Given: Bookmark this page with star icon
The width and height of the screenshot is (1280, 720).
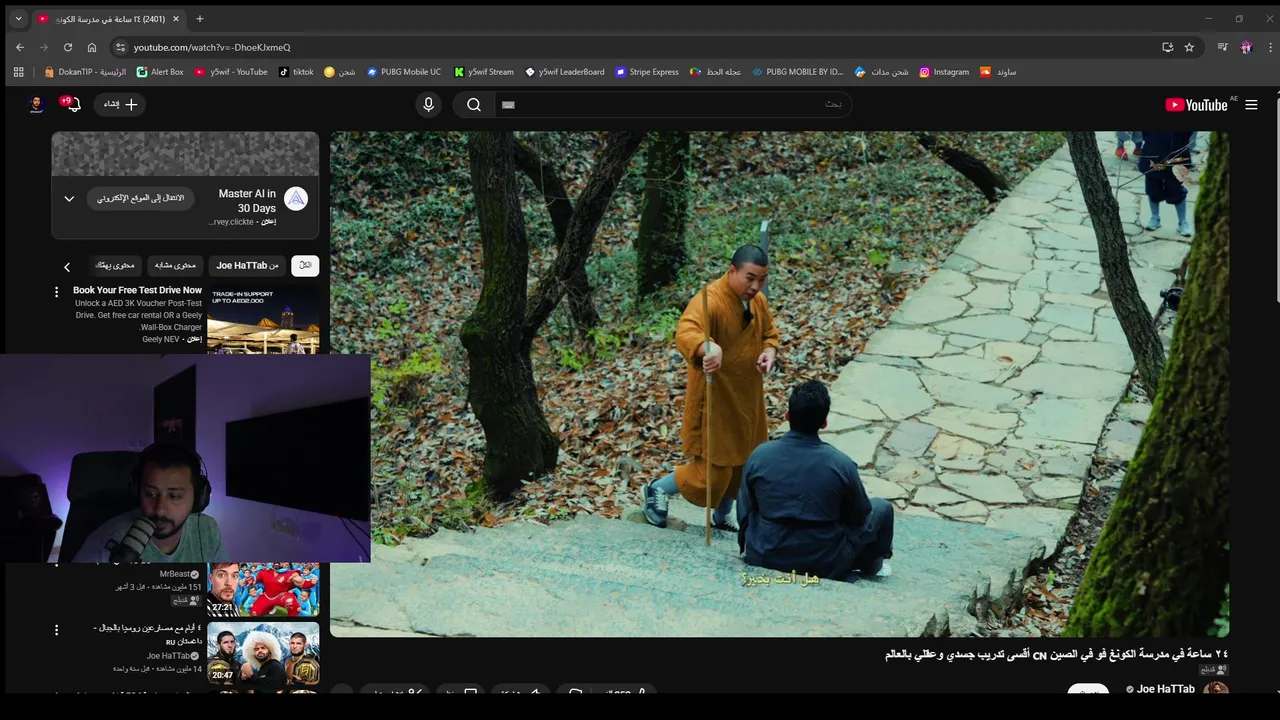Looking at the screenshot, I should tap(1189, 47).
